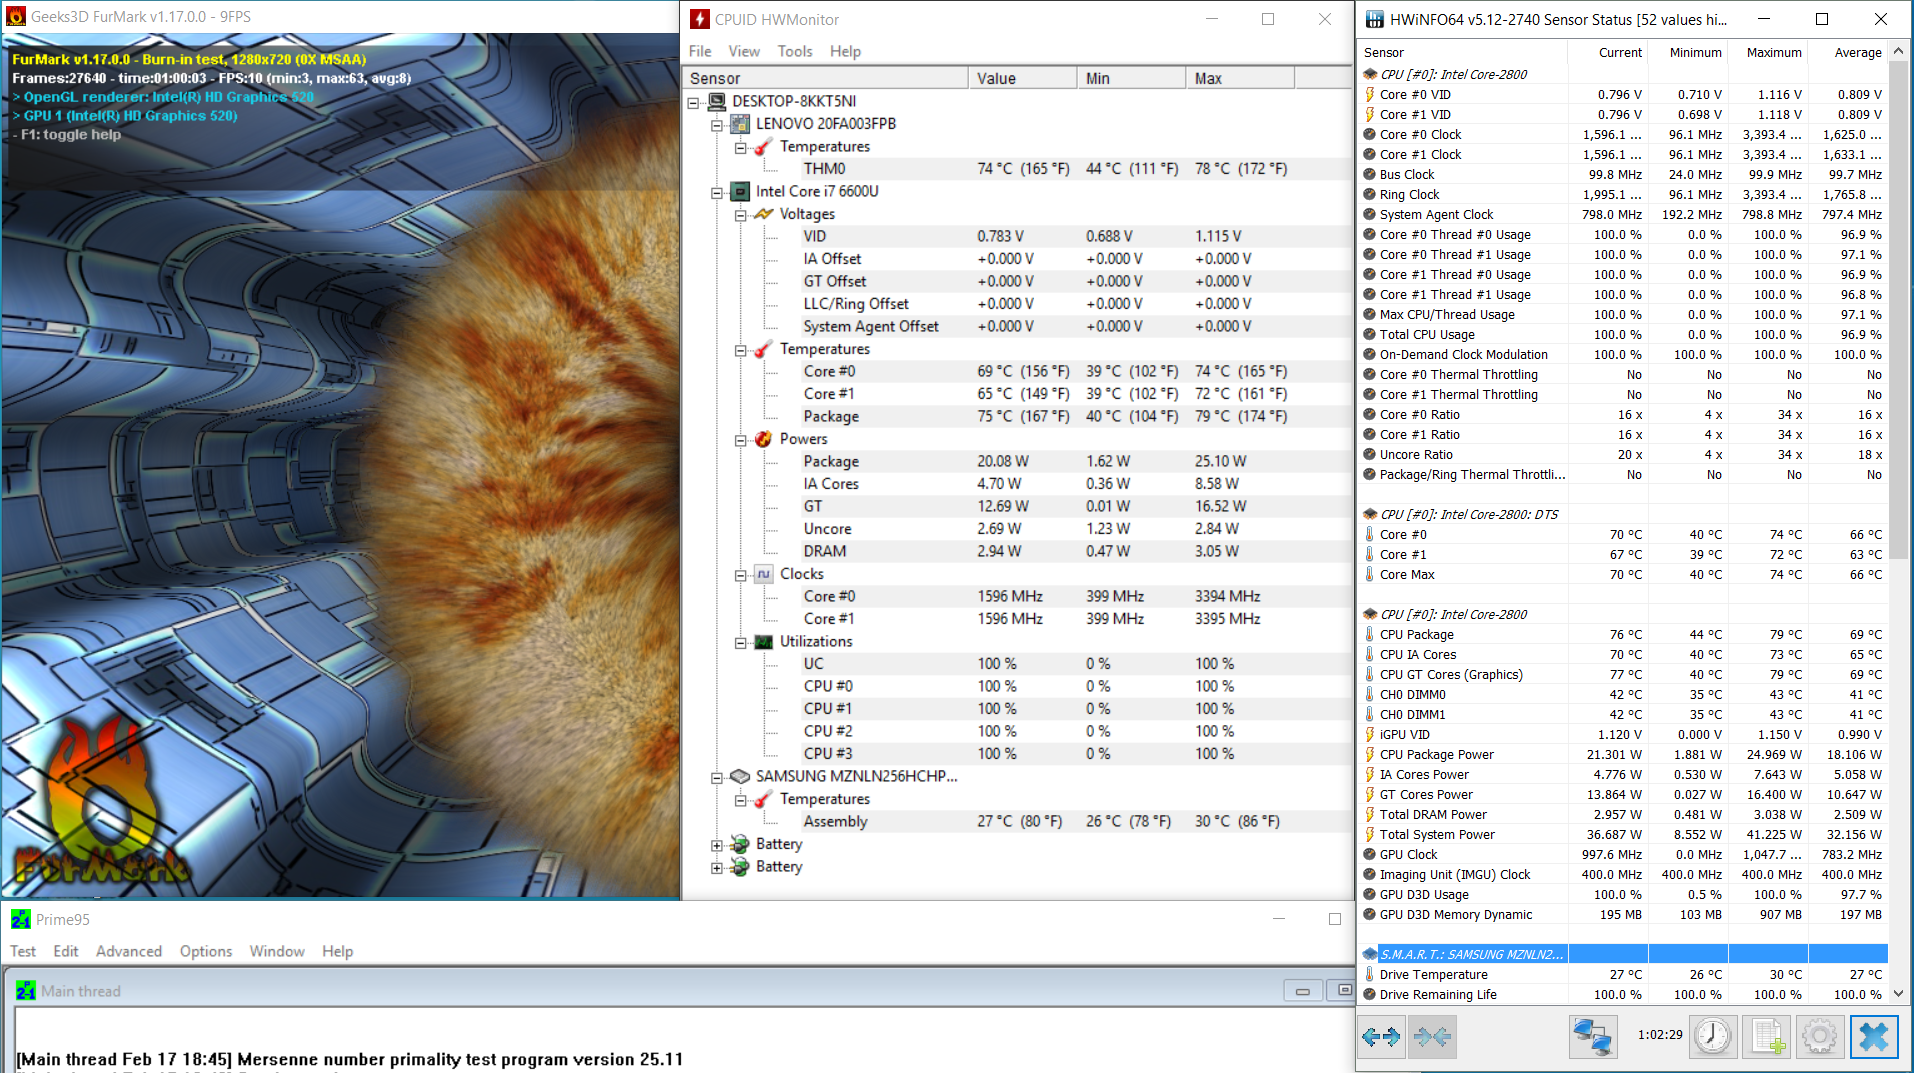Screen dimensions: 1914x1073
Task: Click the Main thread window icon in Prime95
Action: pyautogui.click(x=26, y=991)
